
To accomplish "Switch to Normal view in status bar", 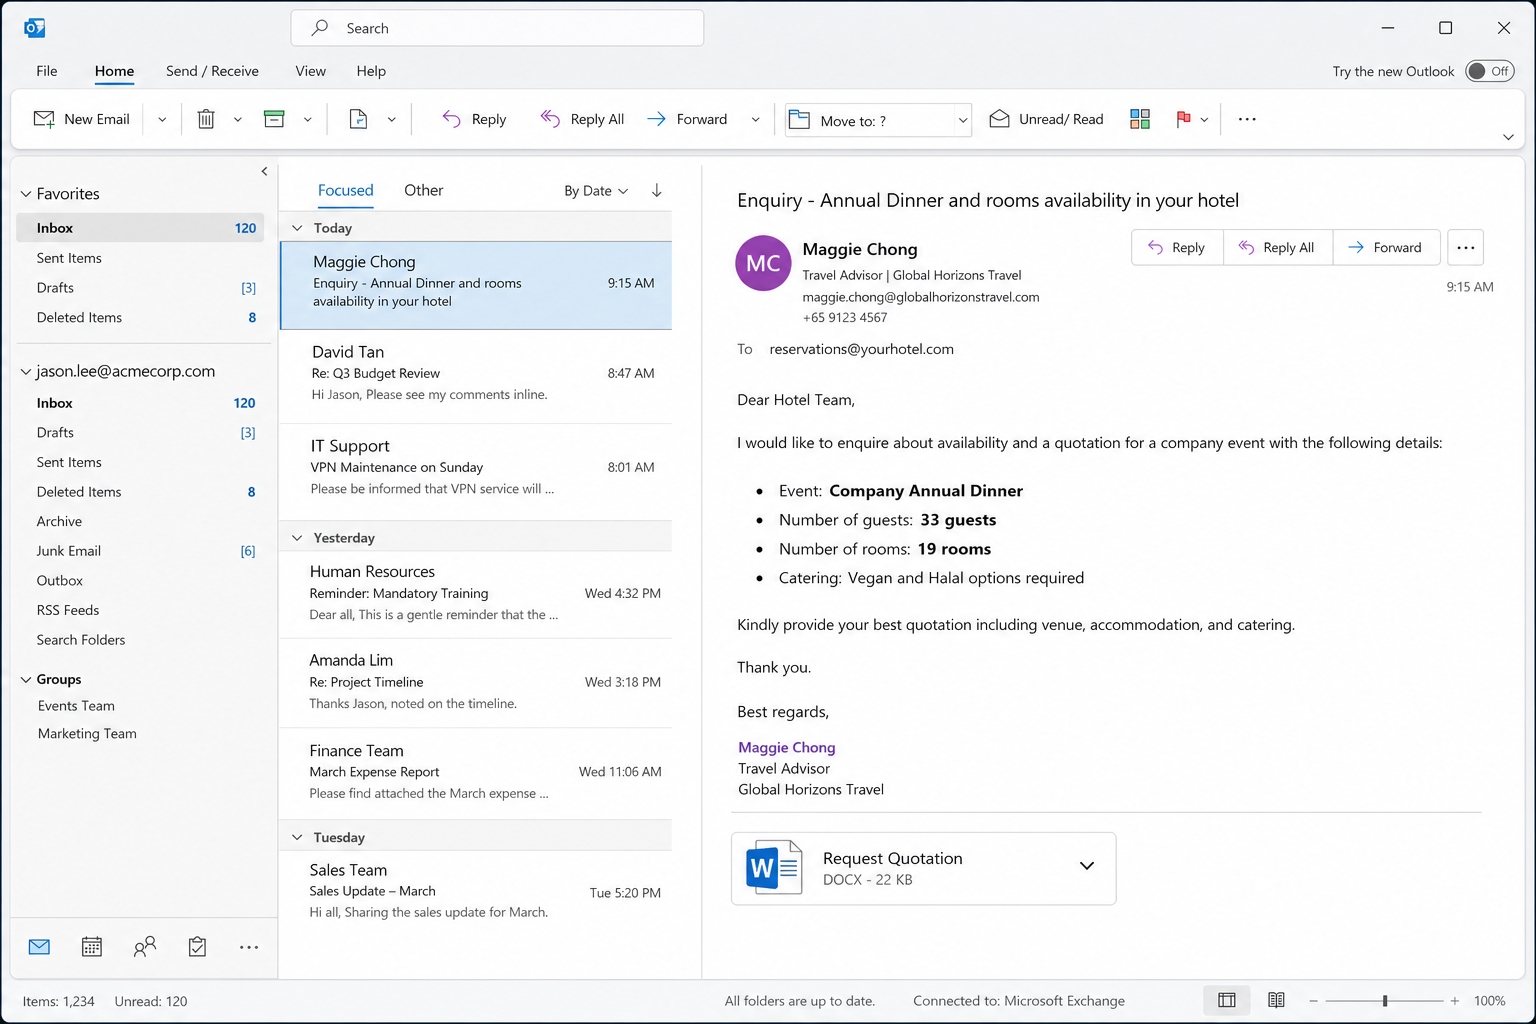I will 1227,1000.
